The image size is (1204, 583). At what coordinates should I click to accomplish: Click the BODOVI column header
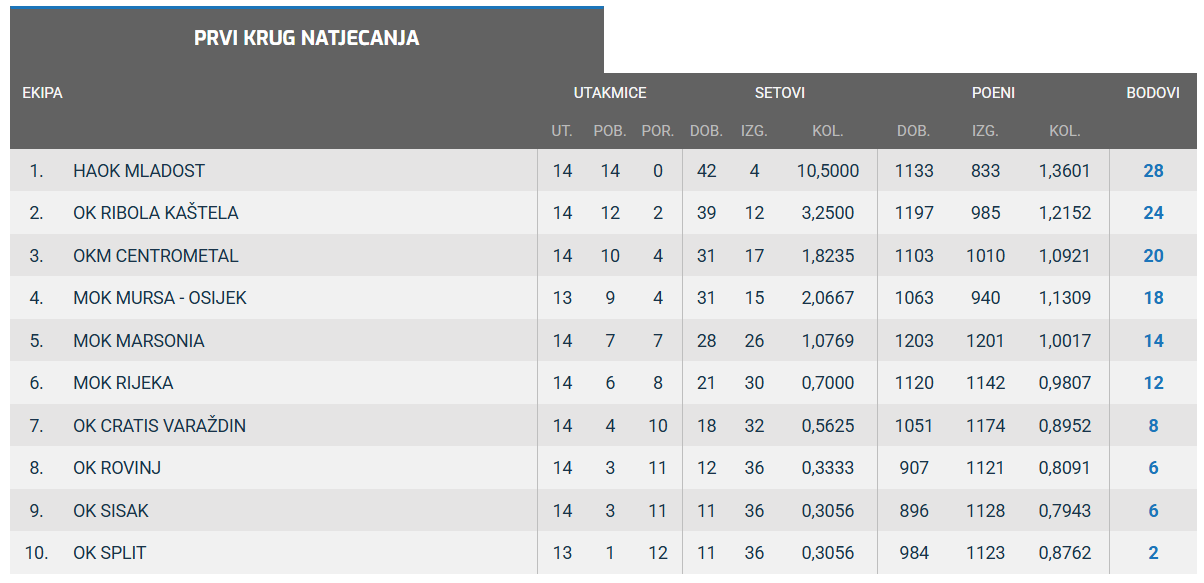point(1153,93)
